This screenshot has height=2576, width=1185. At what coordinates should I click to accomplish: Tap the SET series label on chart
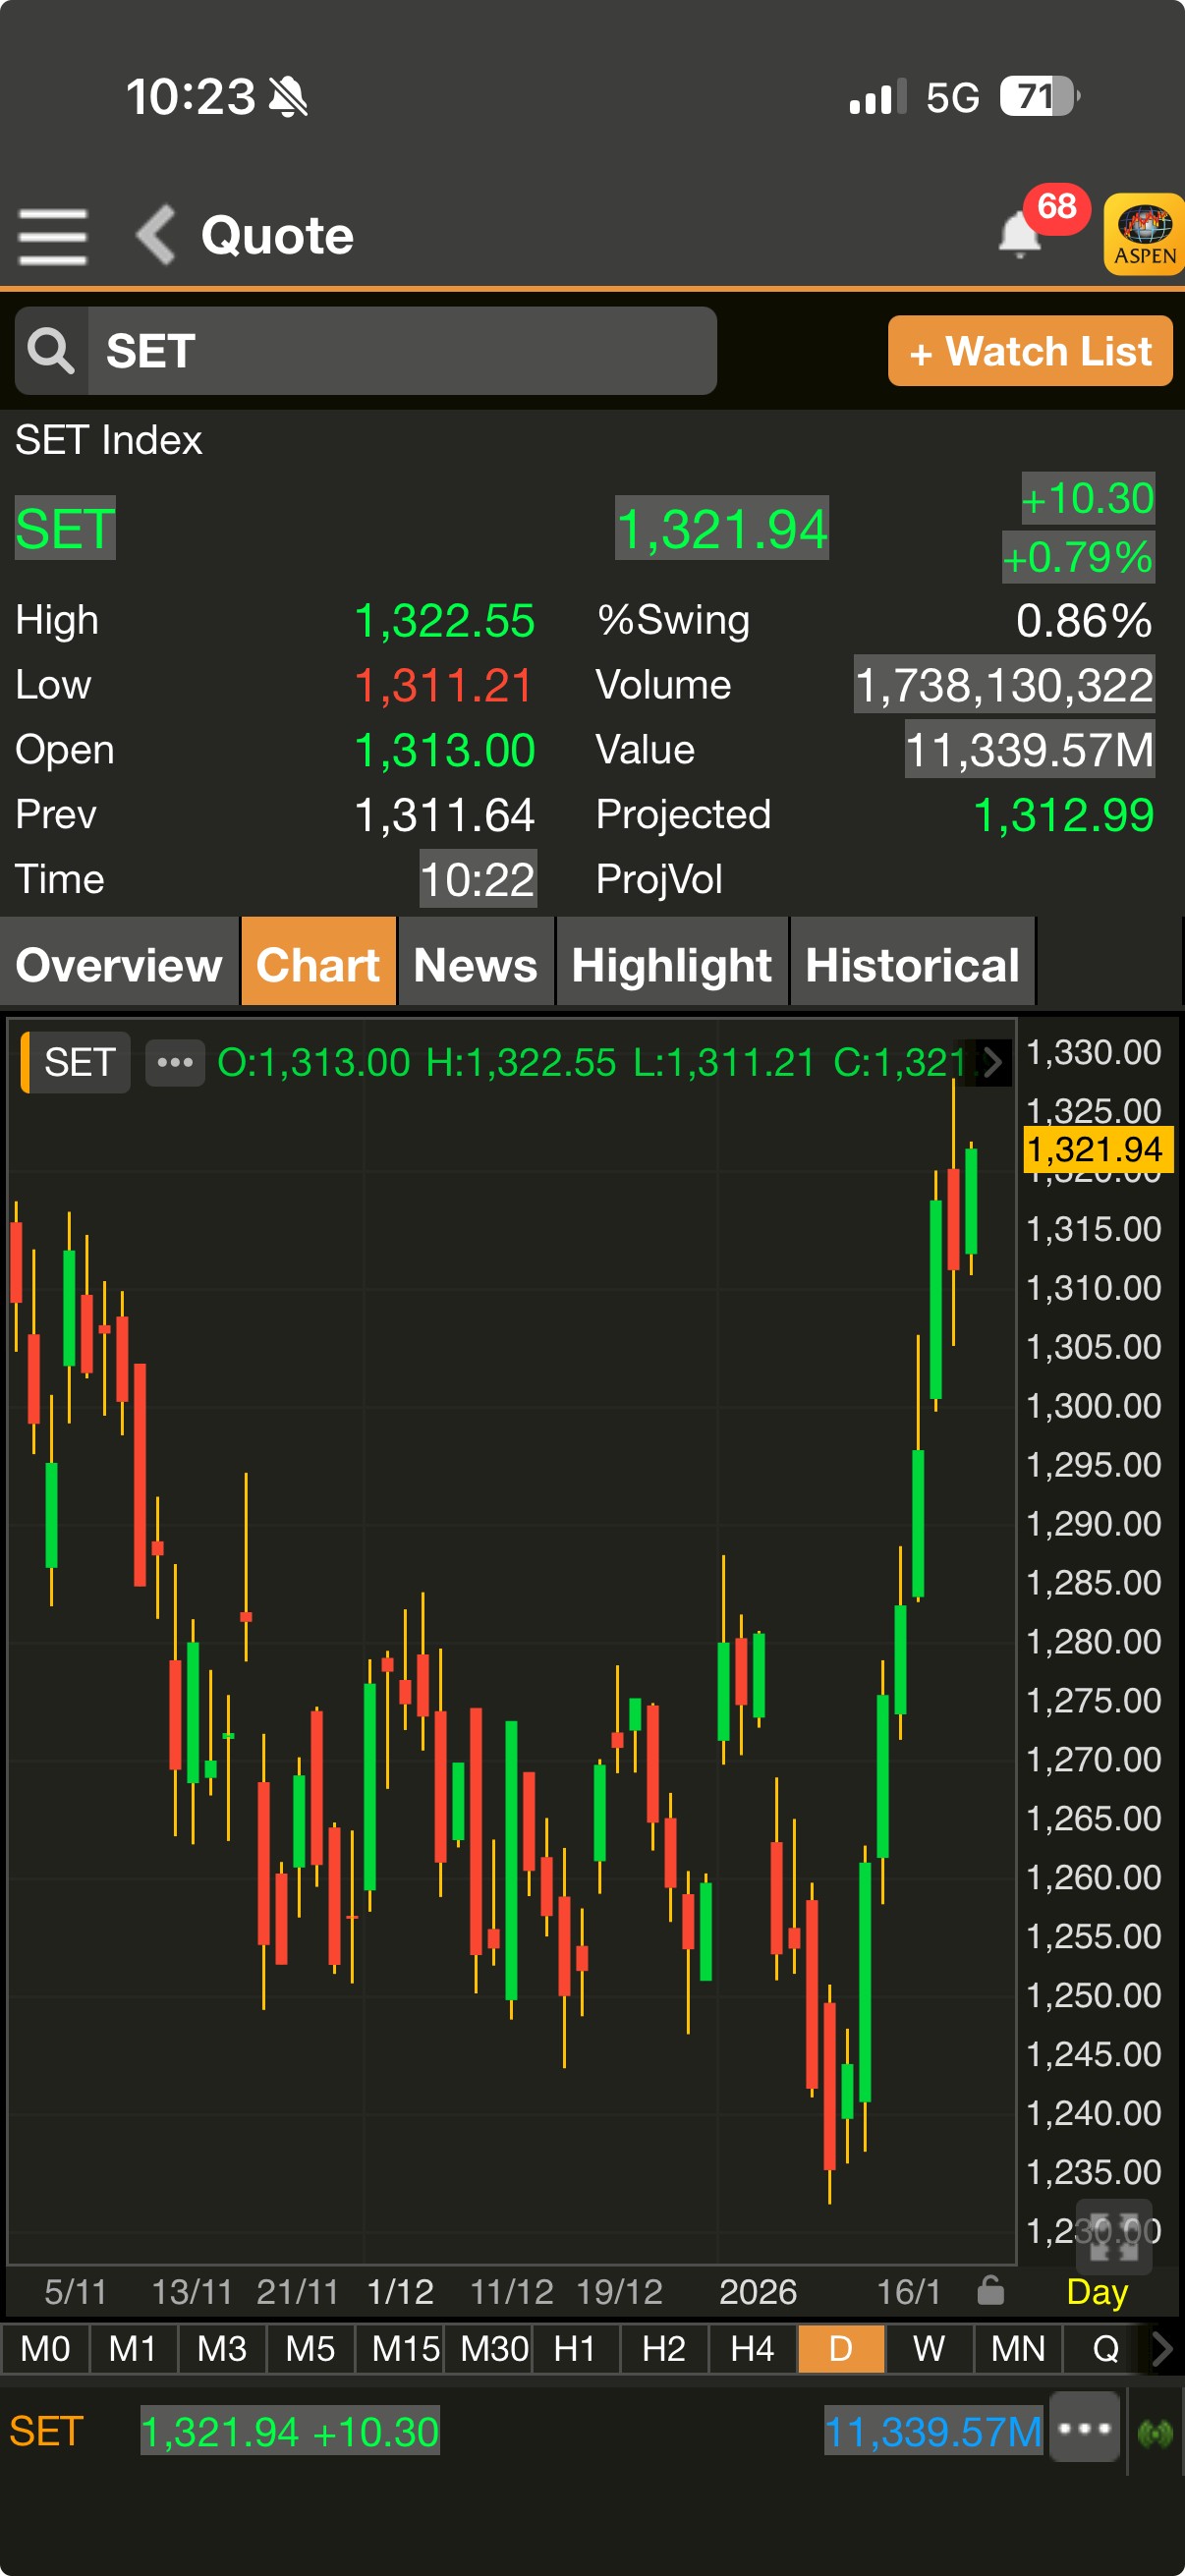point(78,1062)
